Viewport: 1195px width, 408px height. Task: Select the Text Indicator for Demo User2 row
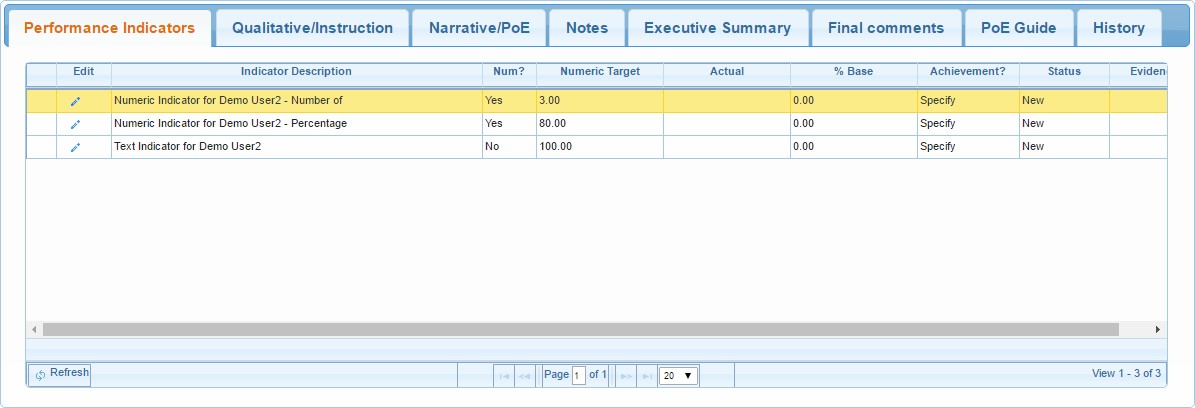[x=296, y=147]
